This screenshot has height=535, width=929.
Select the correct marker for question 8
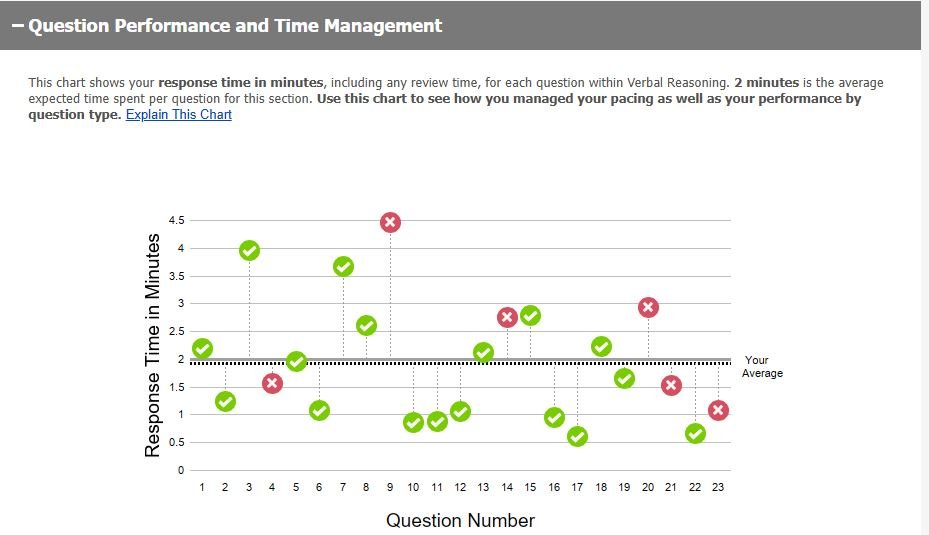(366, 325)
